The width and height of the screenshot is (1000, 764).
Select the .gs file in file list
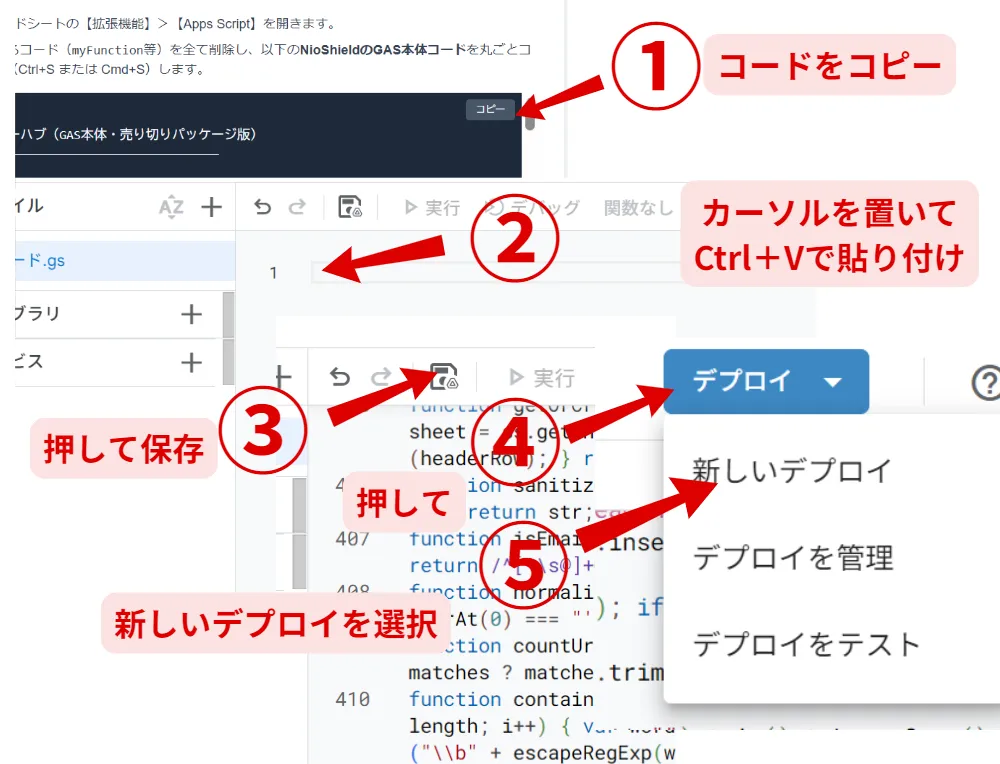(125, 261)
